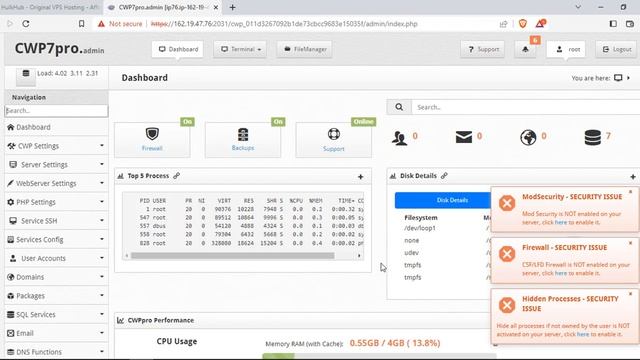
Task: Expand Server Settings menu
Action: 56,164
